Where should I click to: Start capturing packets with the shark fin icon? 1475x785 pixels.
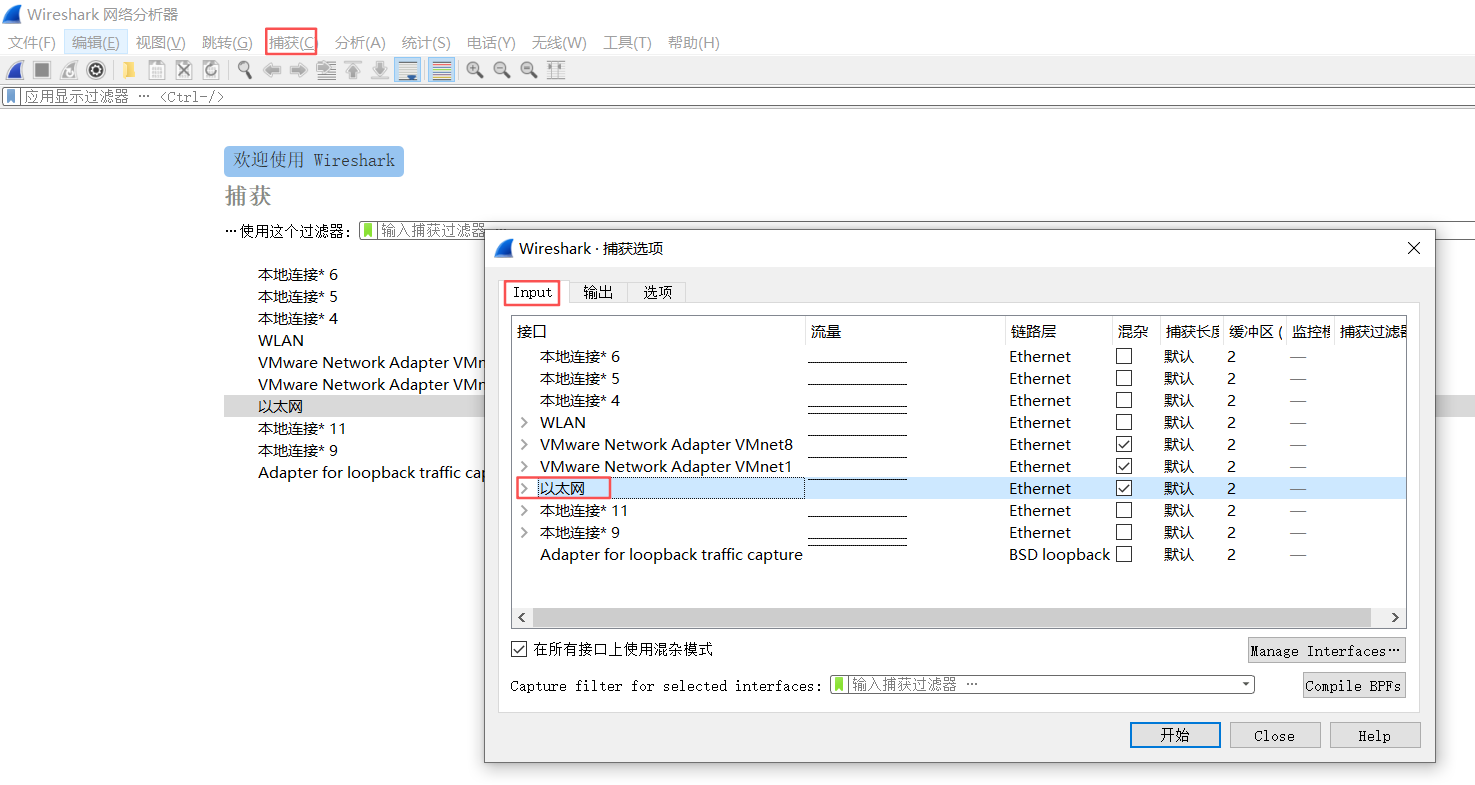[x=15, y=70]
